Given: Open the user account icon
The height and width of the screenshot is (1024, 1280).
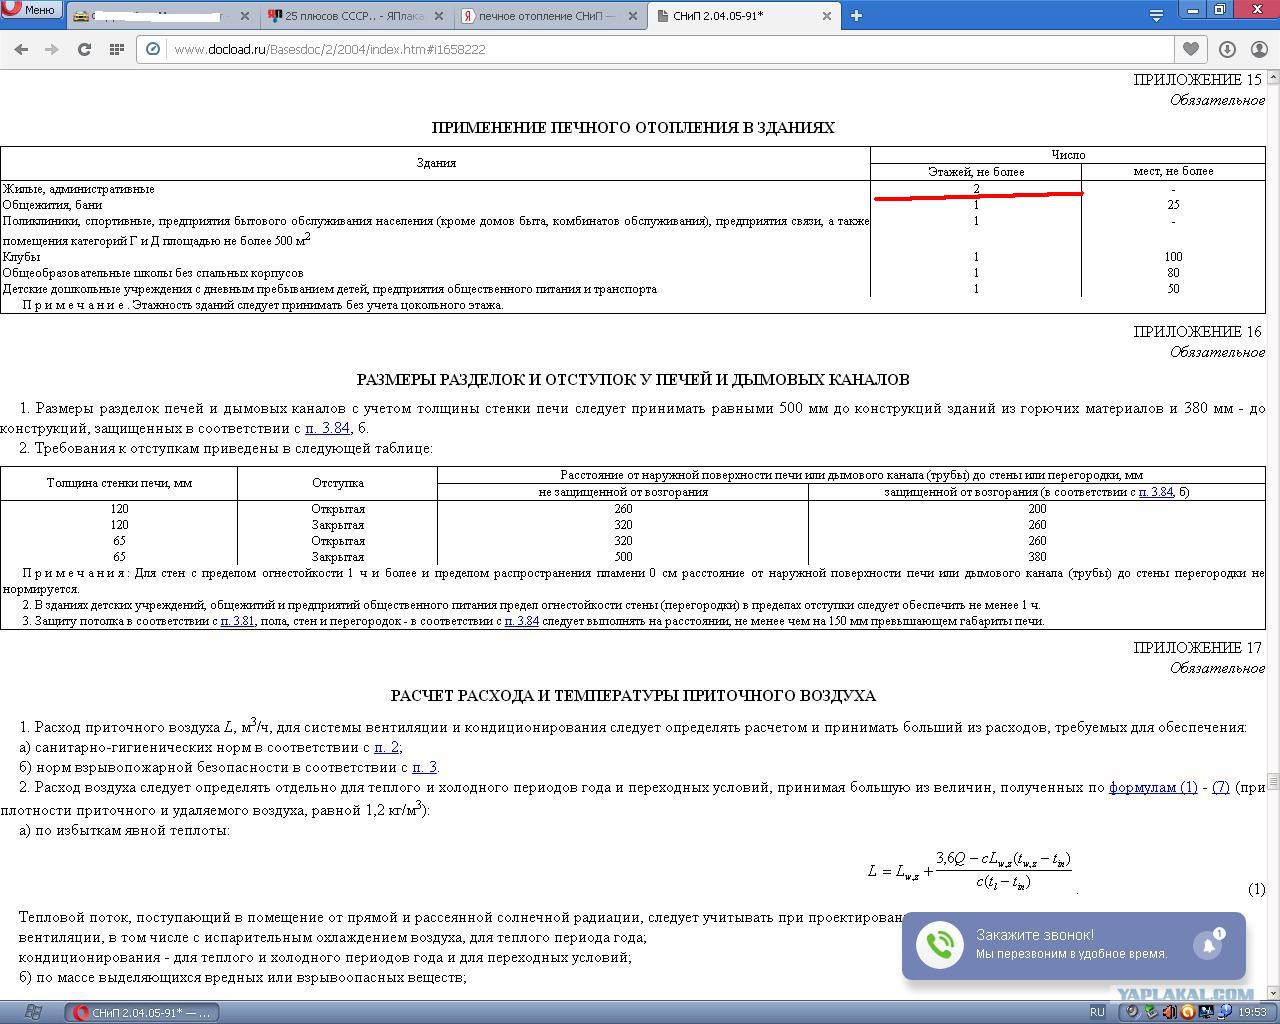Looking at the screenshot, I should coord(1260,49).
